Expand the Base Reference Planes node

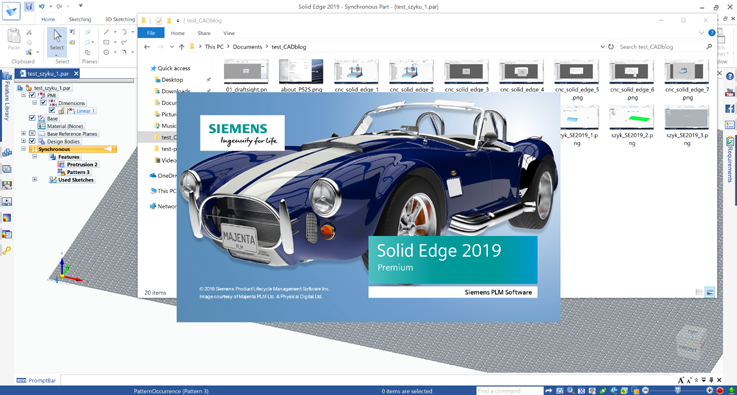click(x=24, y=134)
